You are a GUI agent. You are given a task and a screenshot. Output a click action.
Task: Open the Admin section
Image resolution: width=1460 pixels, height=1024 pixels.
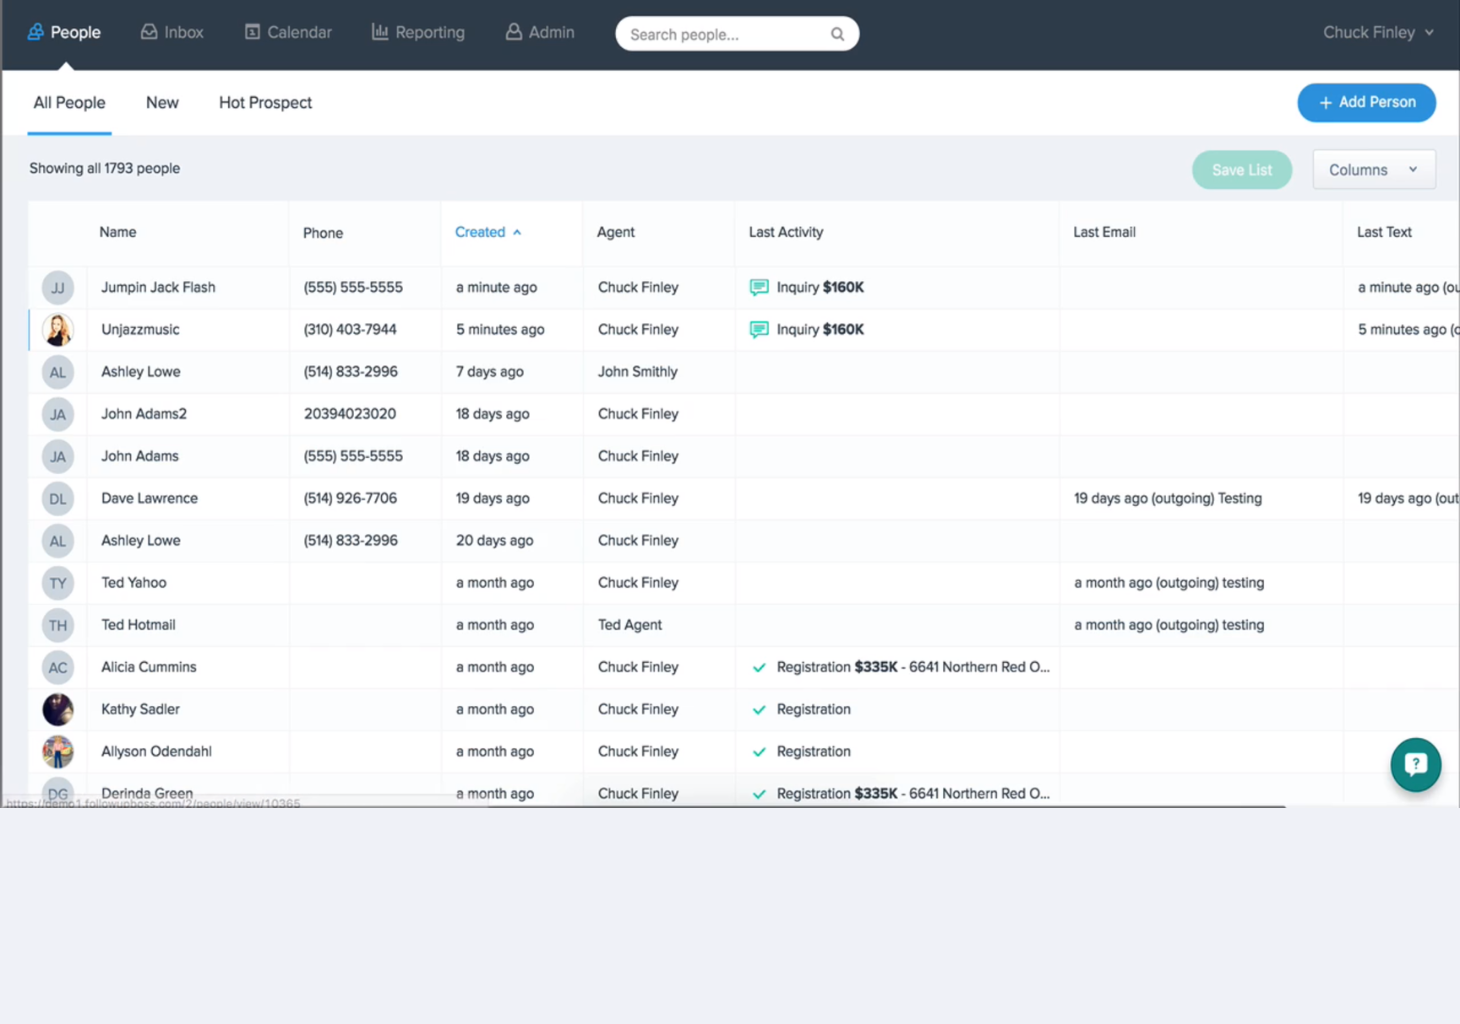[x=539, y=31]
